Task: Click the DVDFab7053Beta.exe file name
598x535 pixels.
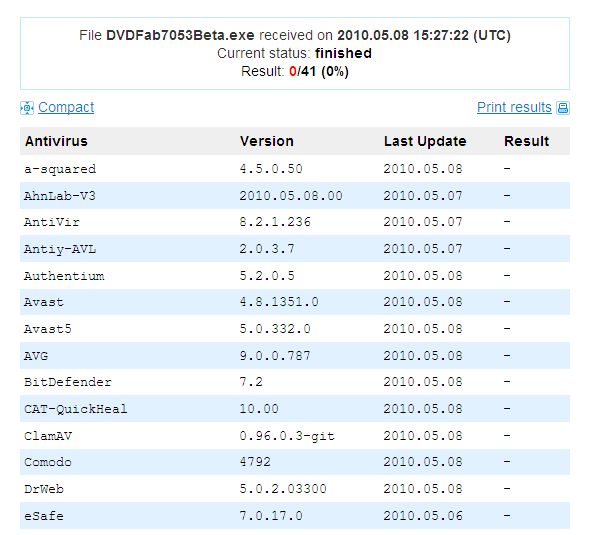Action: 180,35
